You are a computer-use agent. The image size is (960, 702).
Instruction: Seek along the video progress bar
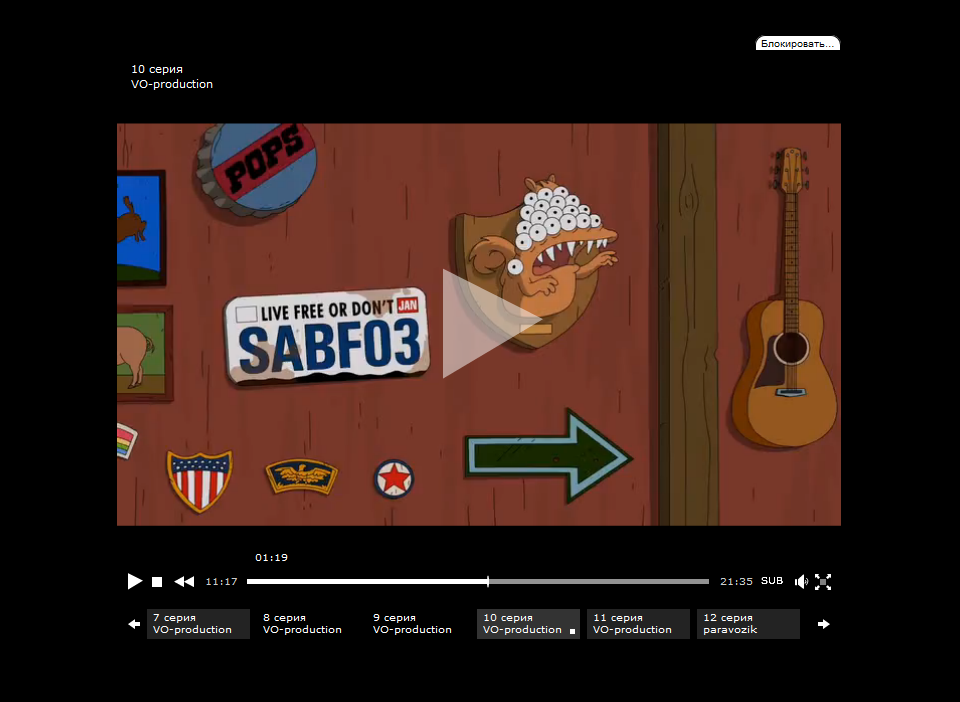[478, 581]
